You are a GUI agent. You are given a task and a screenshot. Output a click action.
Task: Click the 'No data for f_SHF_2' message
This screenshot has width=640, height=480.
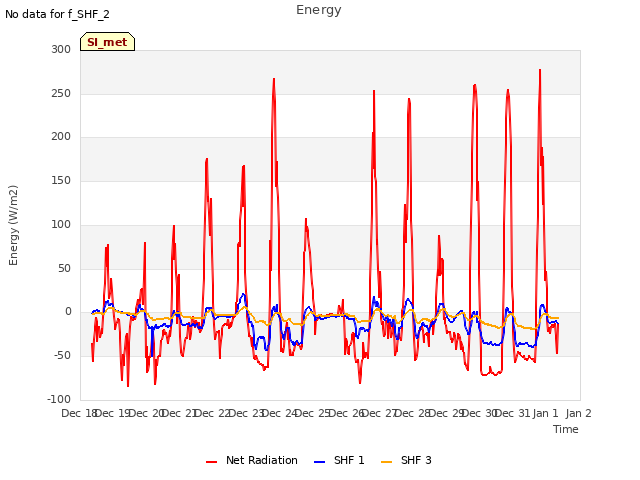57,15
